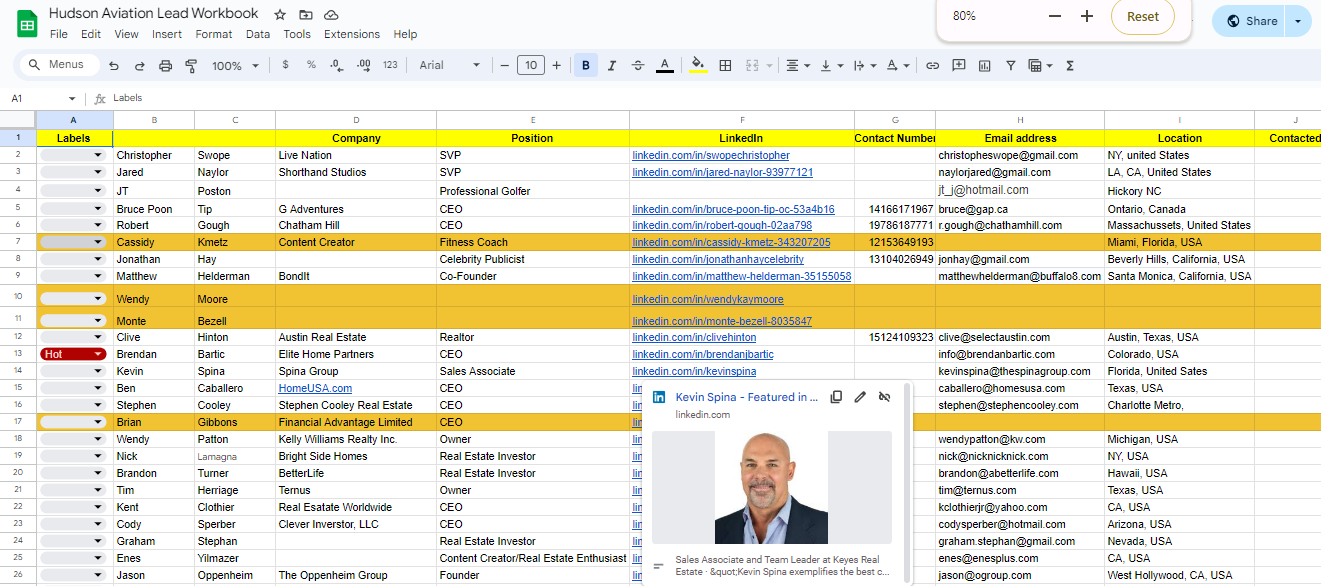
Task: Choose the text color
Action: pos(664,66)
